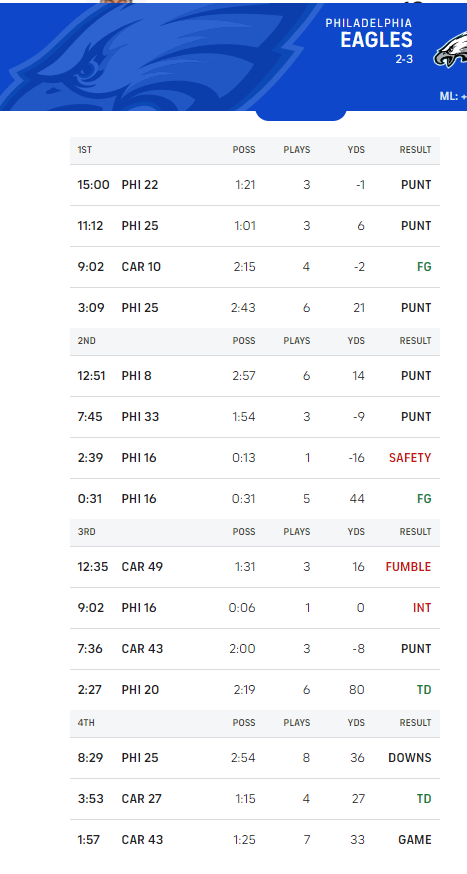Screen dimensions: 467x874
Task: Expand the 2:39 PHI 16 safety drive
Action: 255,458
